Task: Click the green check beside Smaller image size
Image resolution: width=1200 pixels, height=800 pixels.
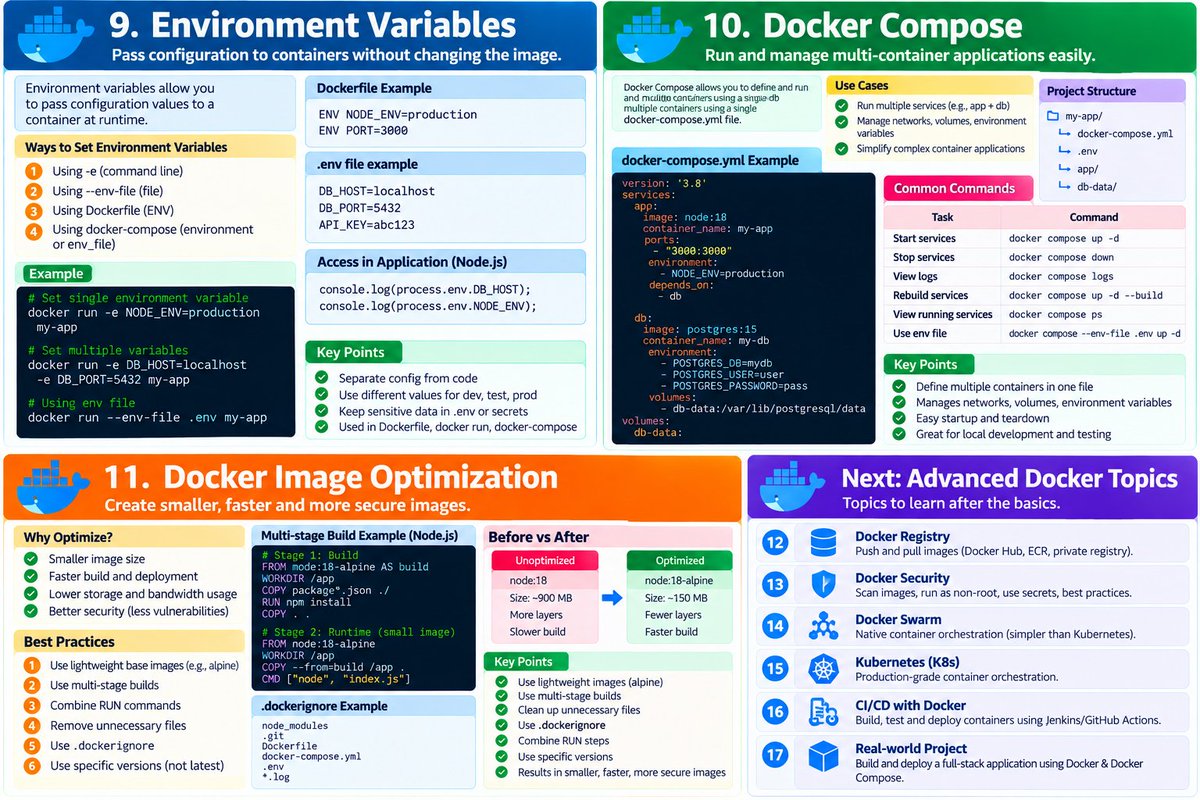Action: [x=31, y=559]
